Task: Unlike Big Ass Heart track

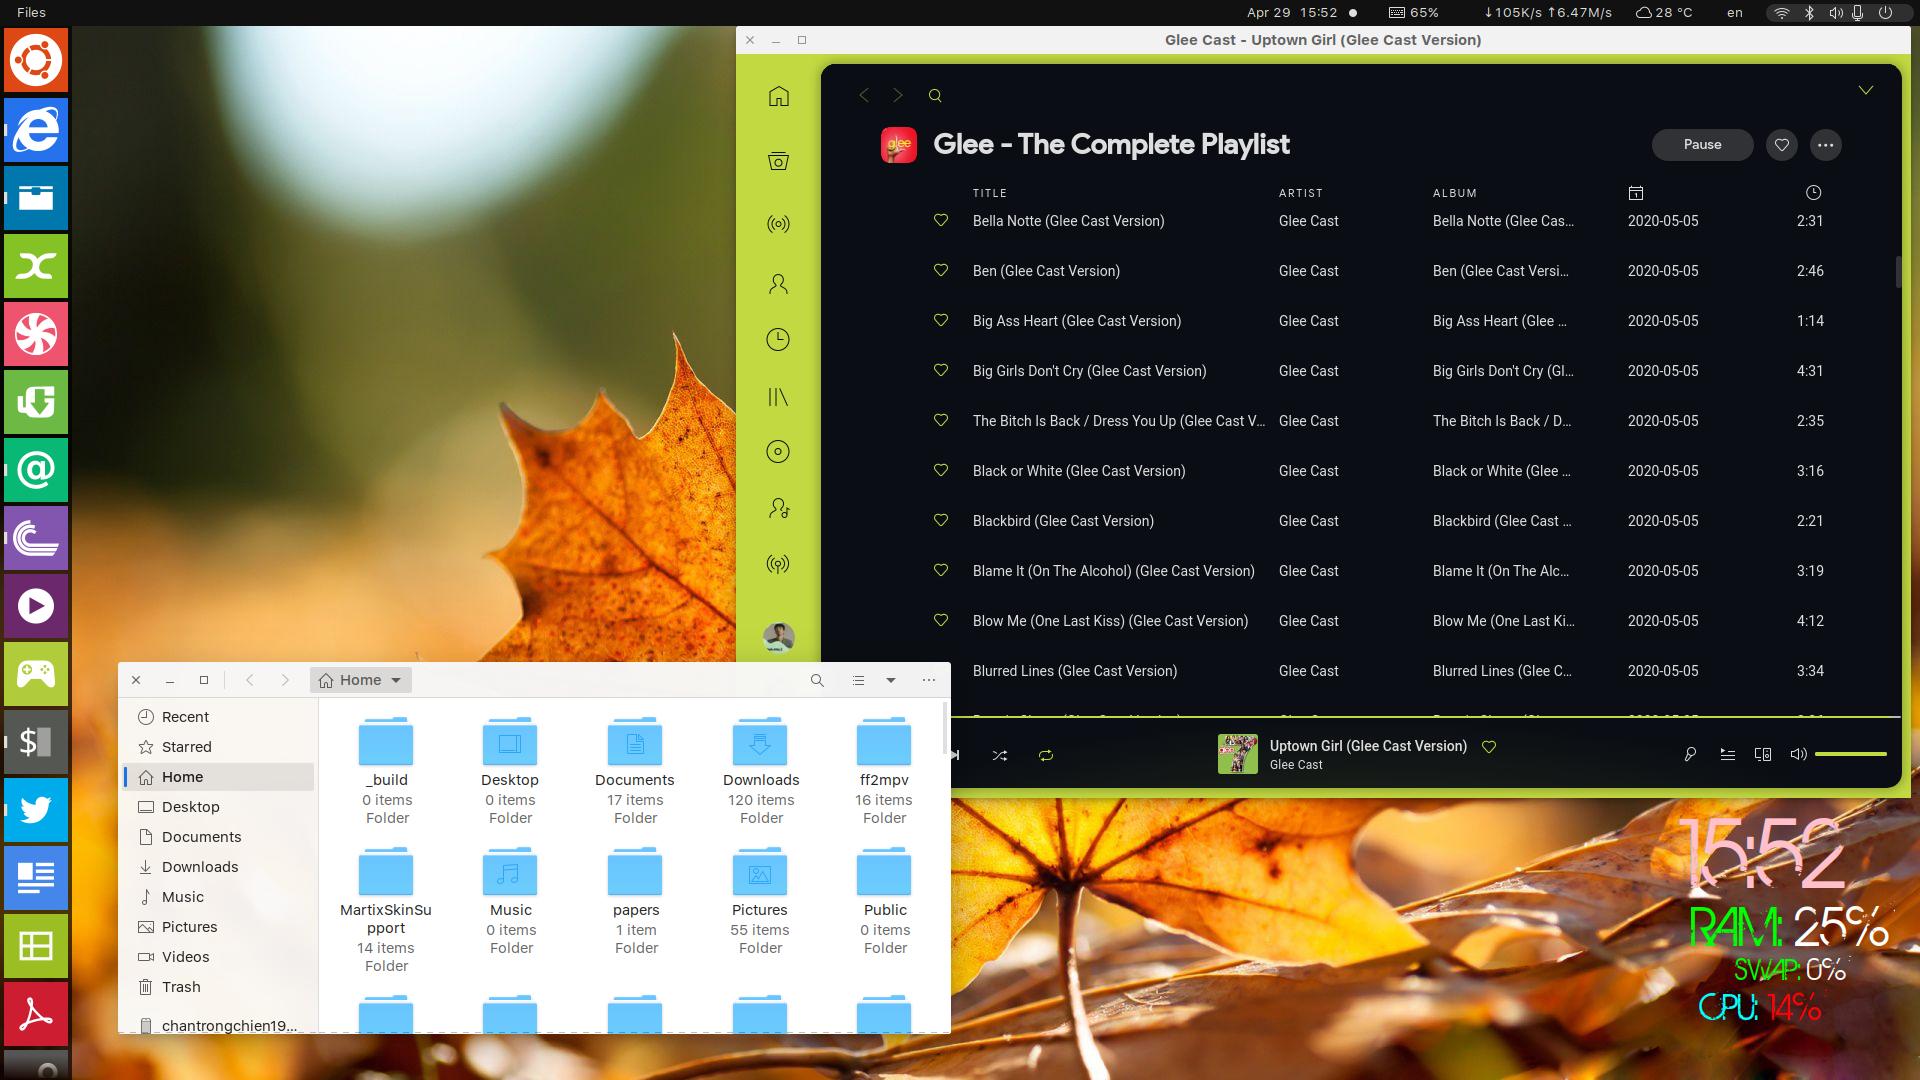Action: pos(941,320)
